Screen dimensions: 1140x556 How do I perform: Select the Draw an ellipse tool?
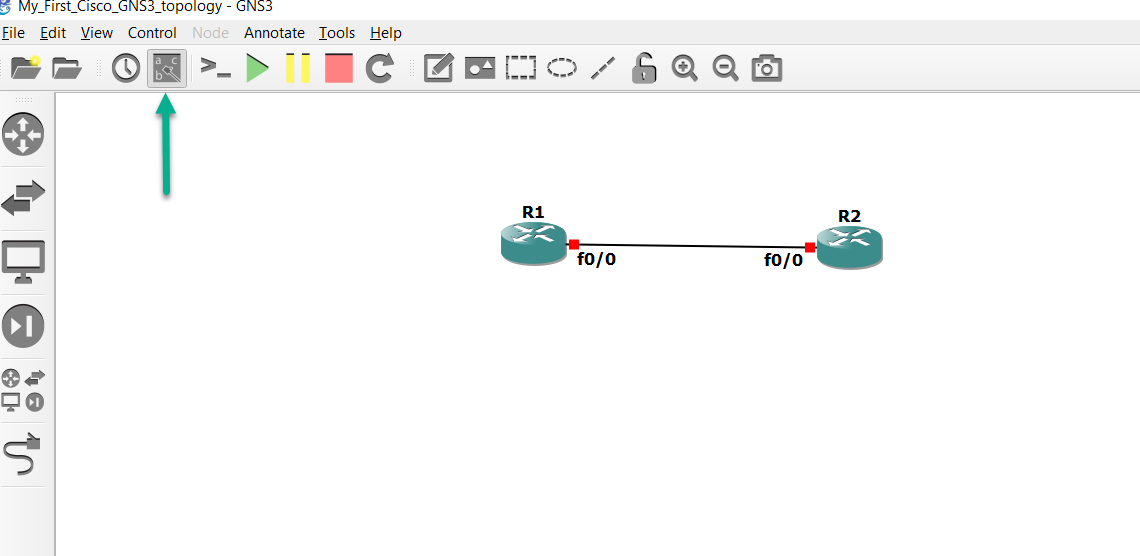coord(562,68)
